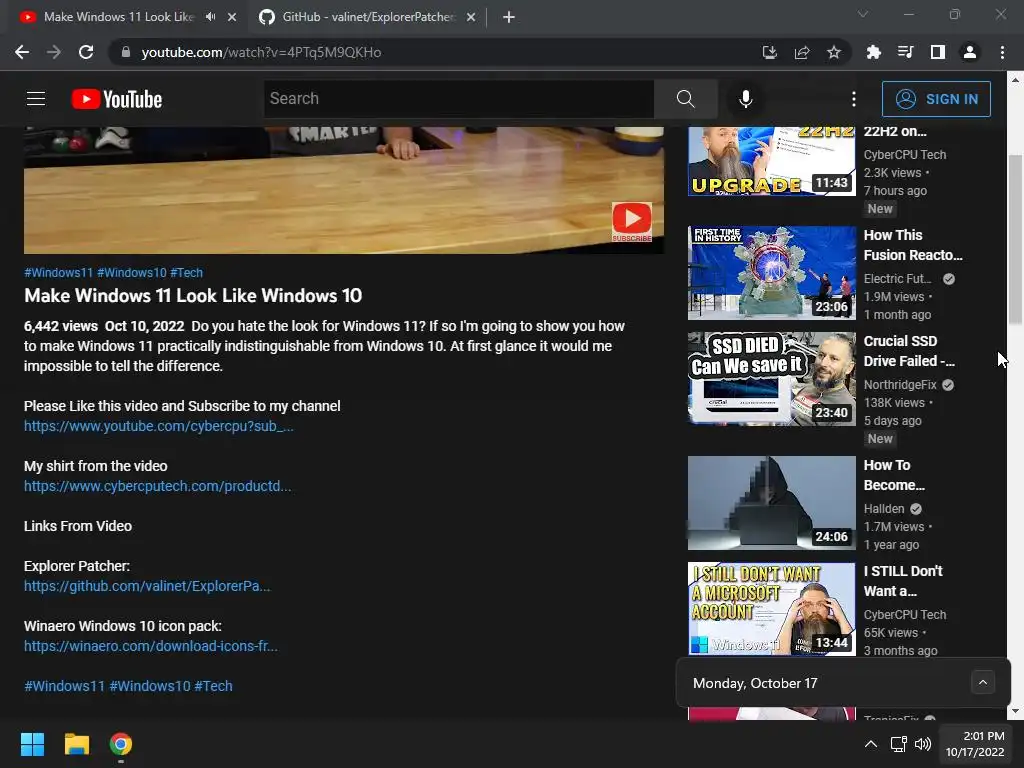The width and height of the screenshot is (1024, 768).
Task: Share this page icon
Action: click(802, 52)
